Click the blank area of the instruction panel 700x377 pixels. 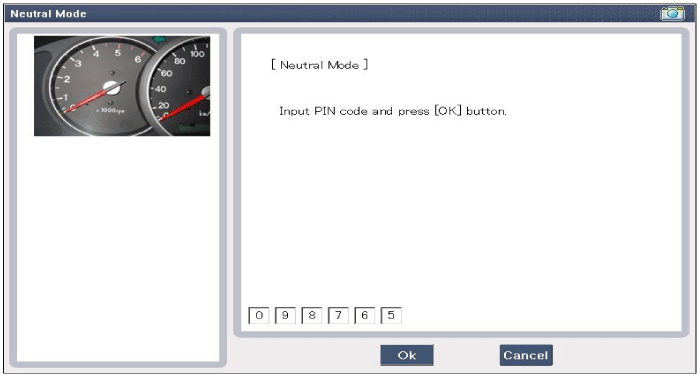click(x=461, y=205)
